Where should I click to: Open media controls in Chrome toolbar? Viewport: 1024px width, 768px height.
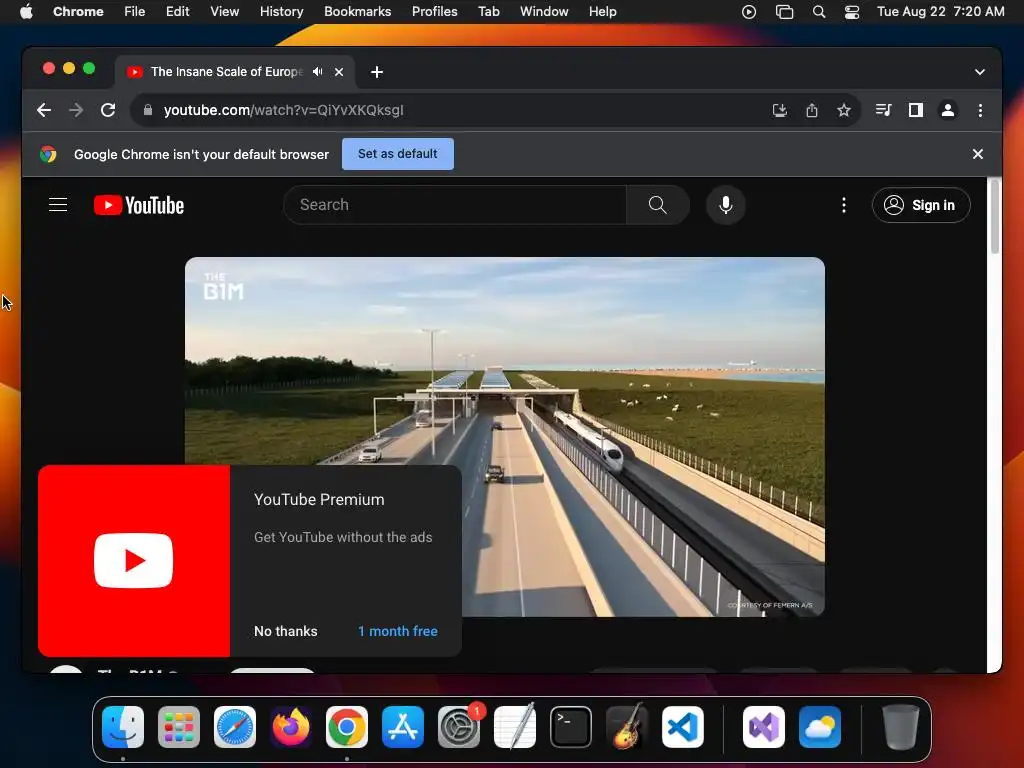coord(884,110)
